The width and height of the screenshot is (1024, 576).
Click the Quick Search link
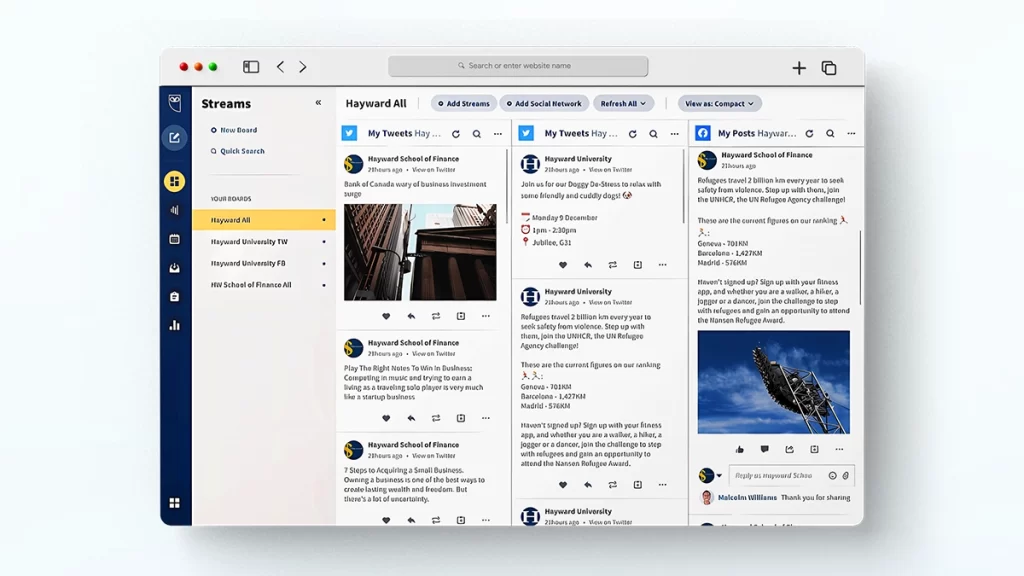tap(242, 151)
